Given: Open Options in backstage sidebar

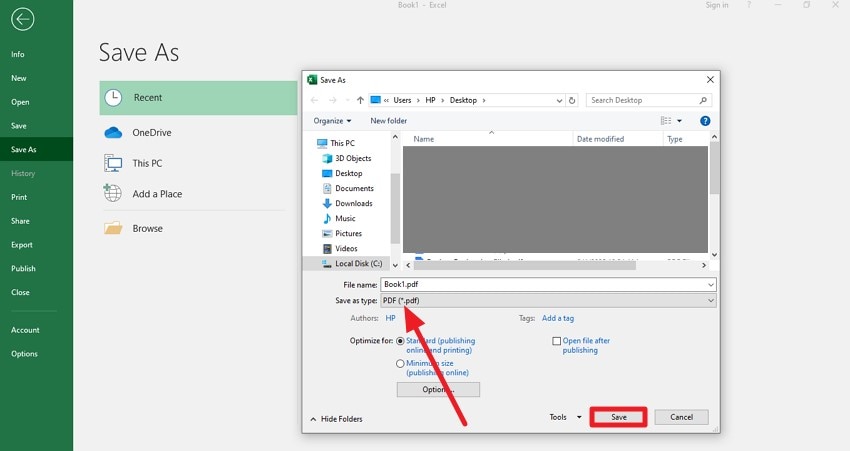Looking at the screenshot, I should tap(24, 354).
